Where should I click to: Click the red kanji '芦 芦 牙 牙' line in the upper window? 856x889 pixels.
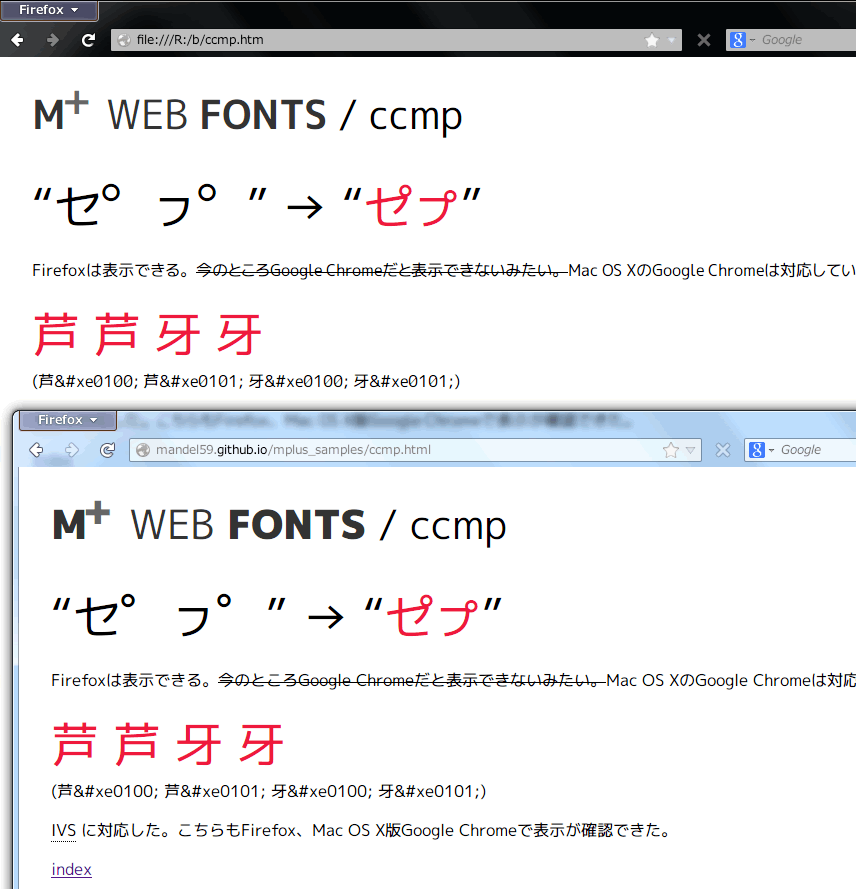[x=148, y=335]
